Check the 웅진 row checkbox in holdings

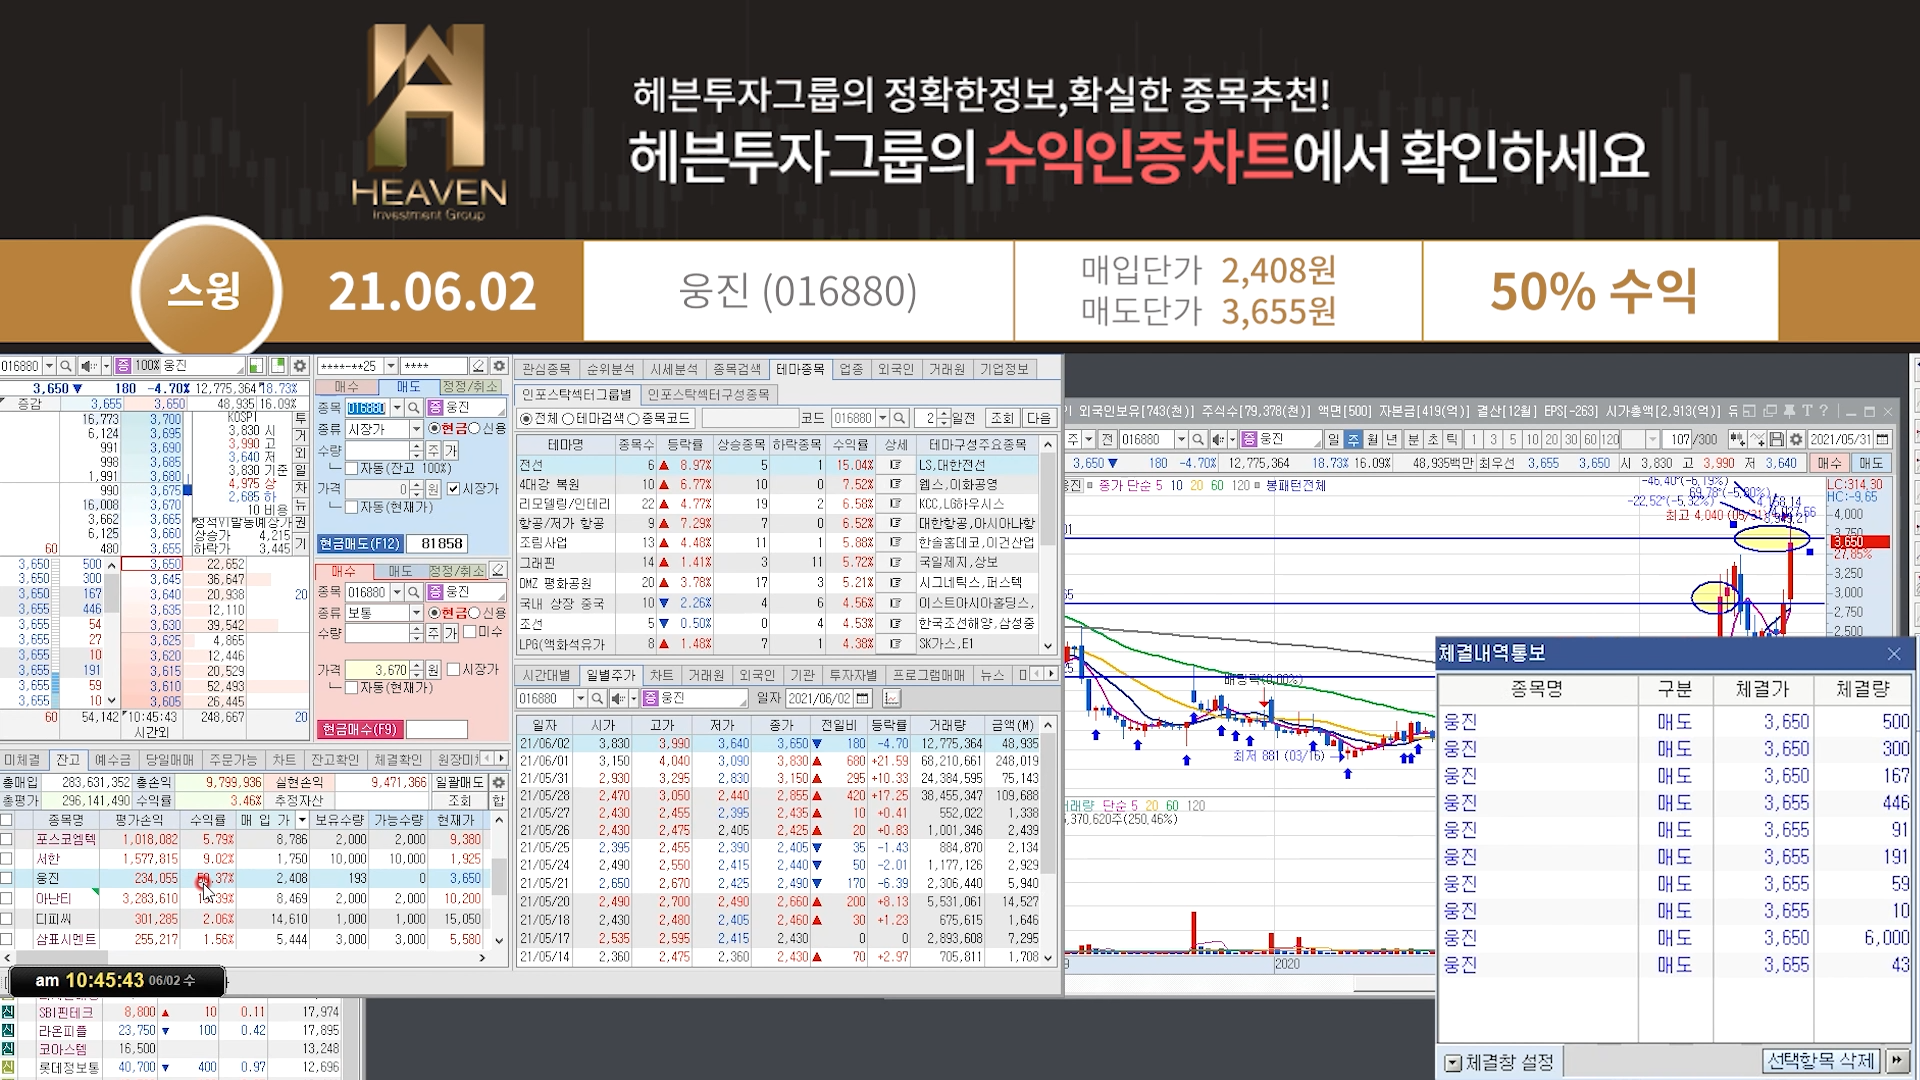(x=7, y=878)
